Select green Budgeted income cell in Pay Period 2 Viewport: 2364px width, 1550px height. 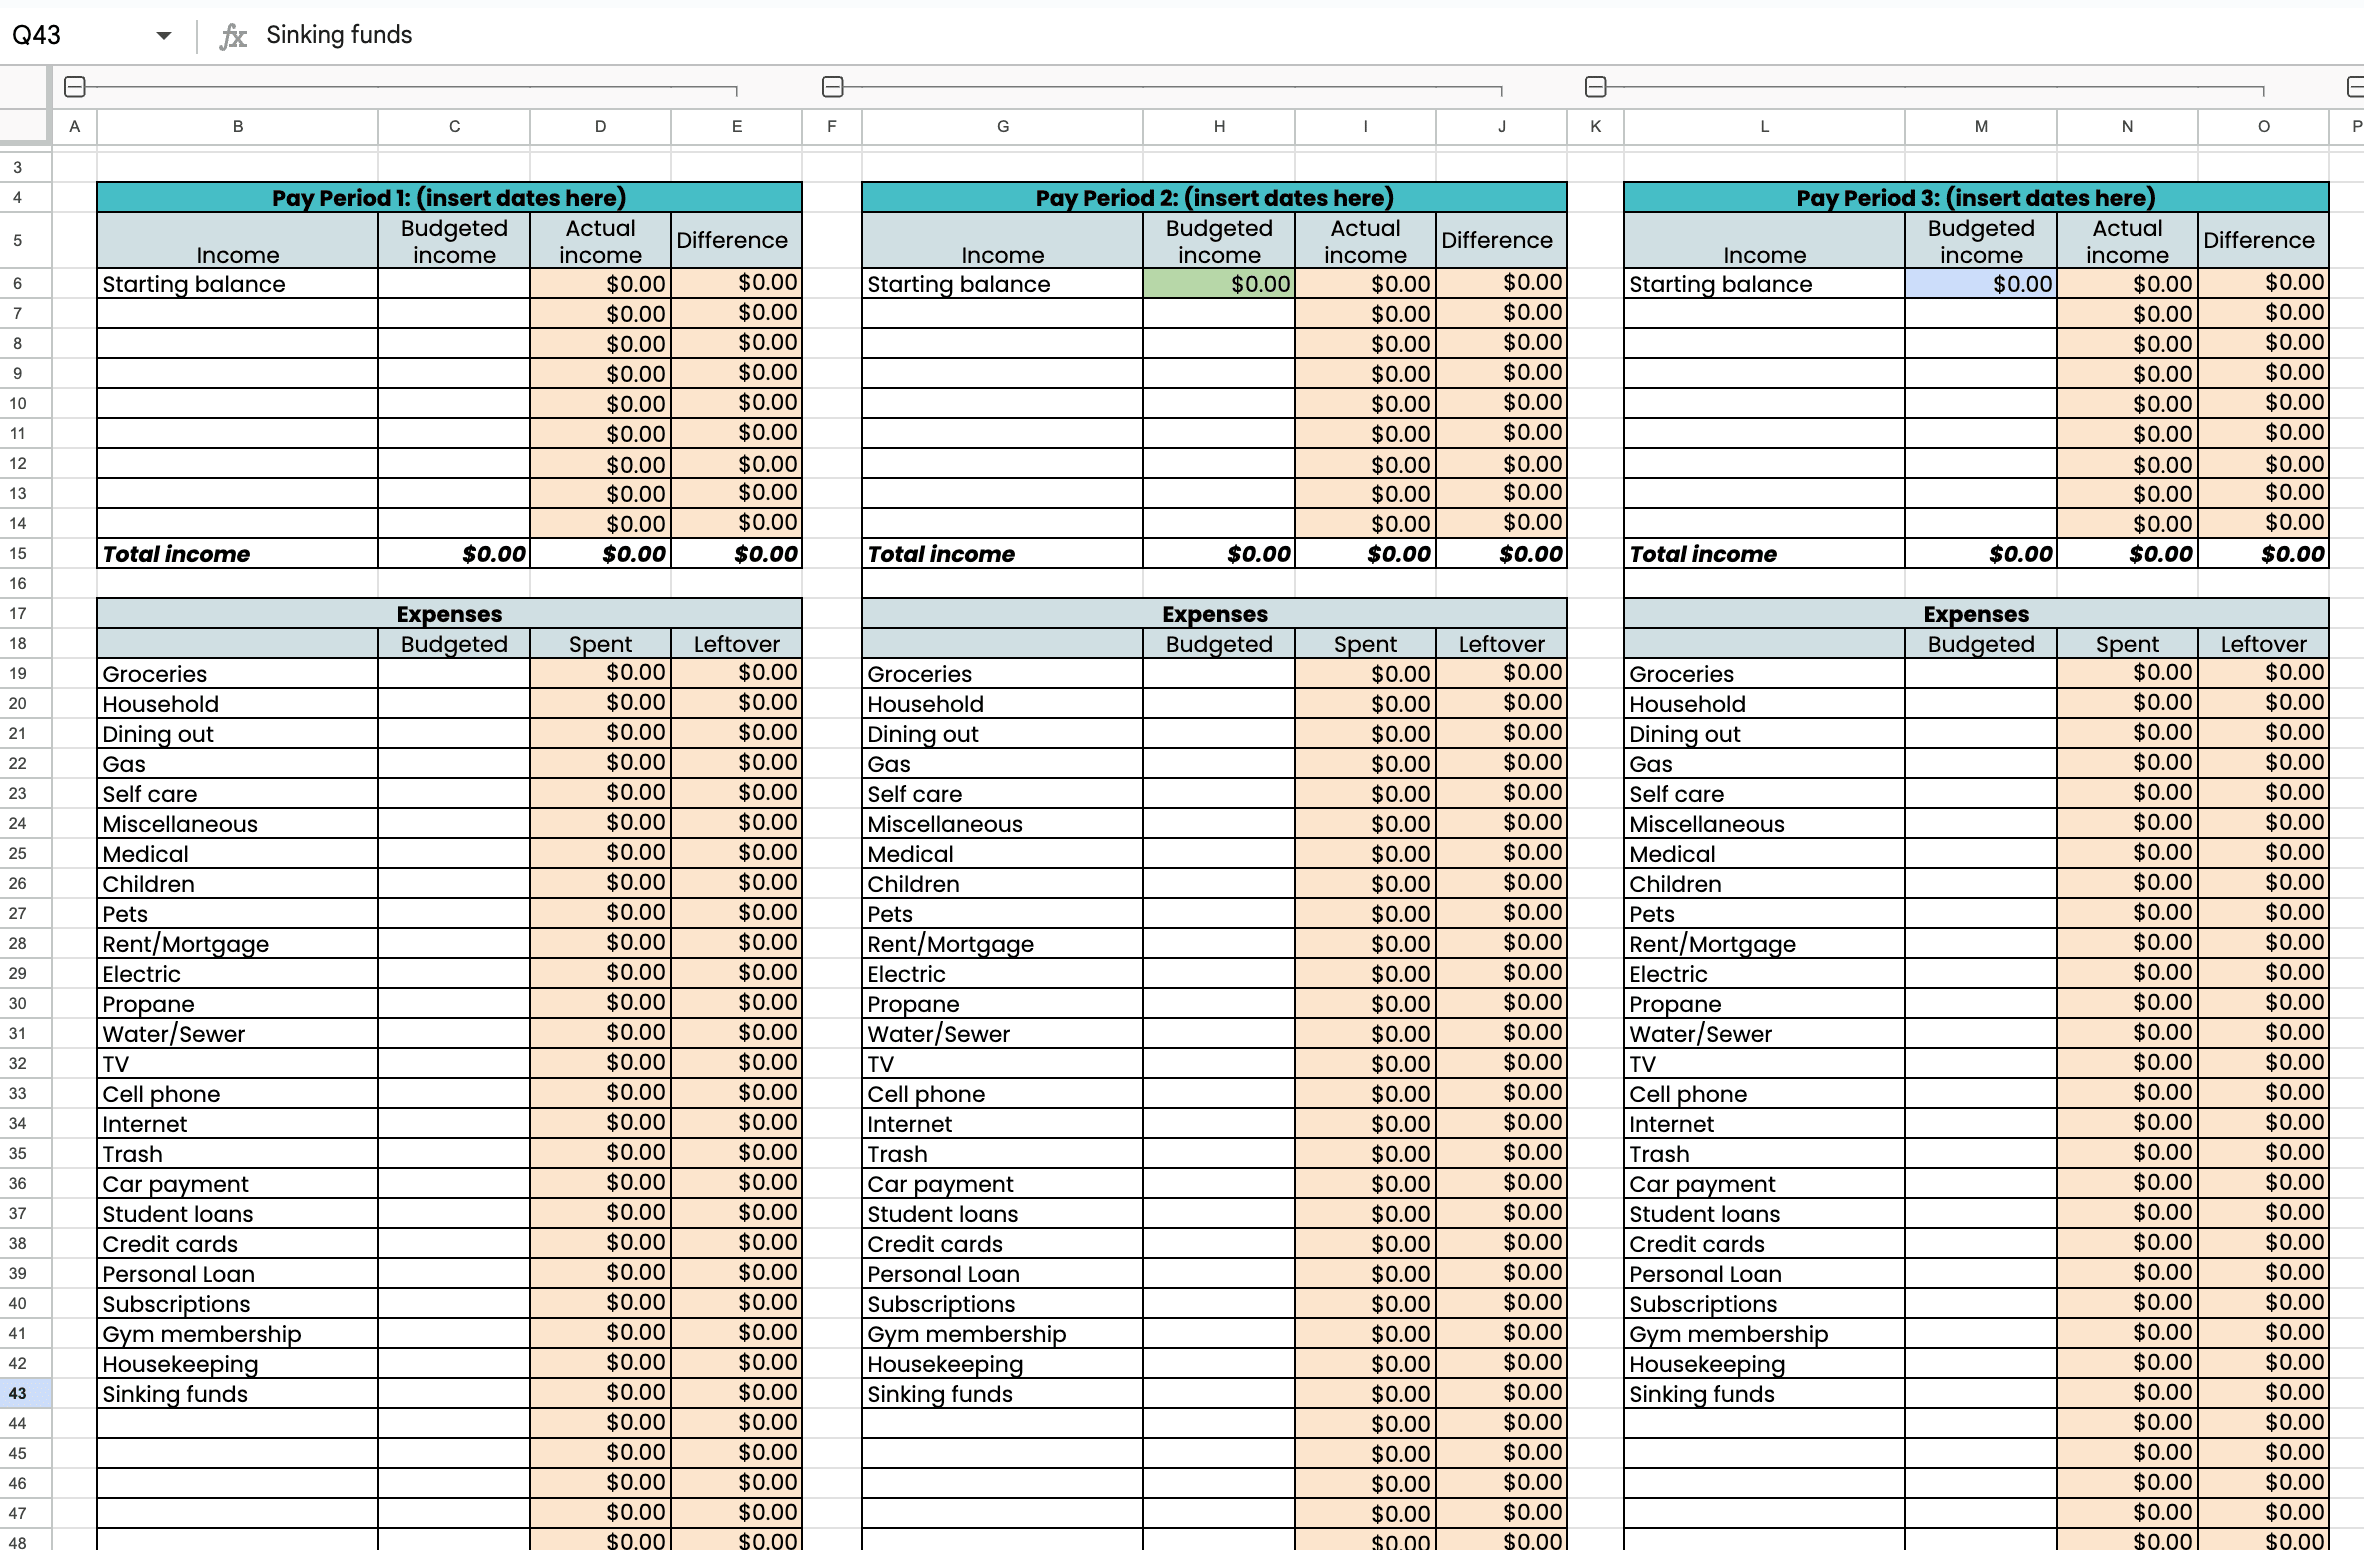click(1219, 284)
